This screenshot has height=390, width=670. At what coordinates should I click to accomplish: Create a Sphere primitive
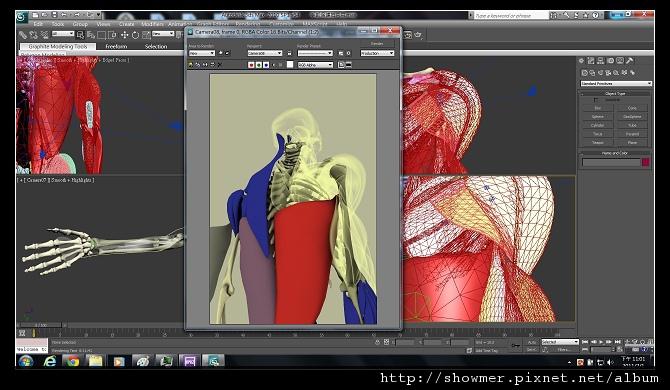point(597,117)
